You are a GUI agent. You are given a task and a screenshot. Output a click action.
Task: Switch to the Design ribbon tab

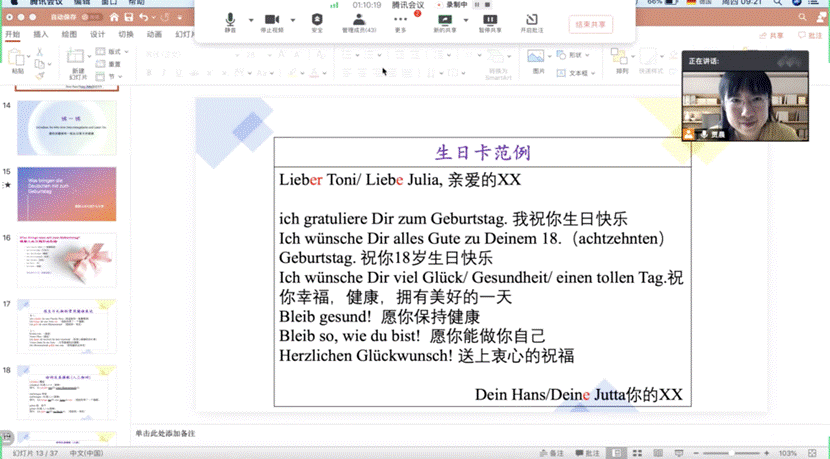[x=97, y=35]
